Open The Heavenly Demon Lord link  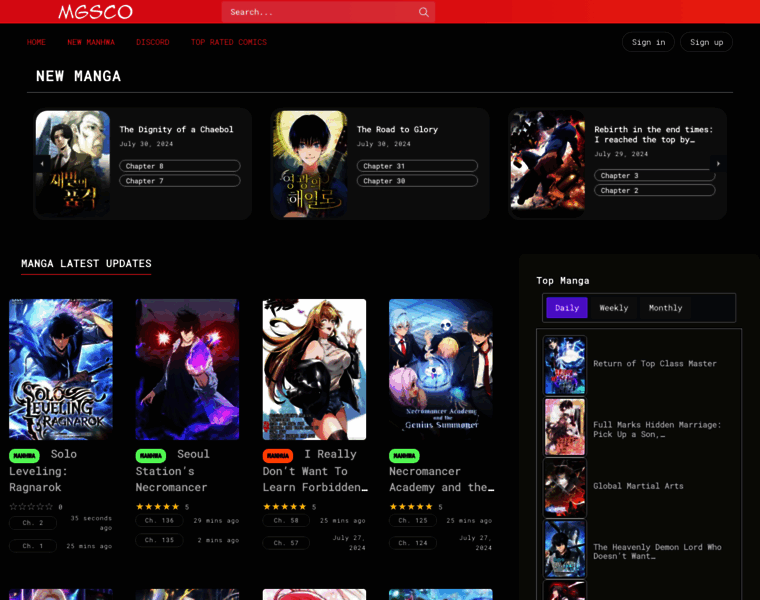point(657,552)
